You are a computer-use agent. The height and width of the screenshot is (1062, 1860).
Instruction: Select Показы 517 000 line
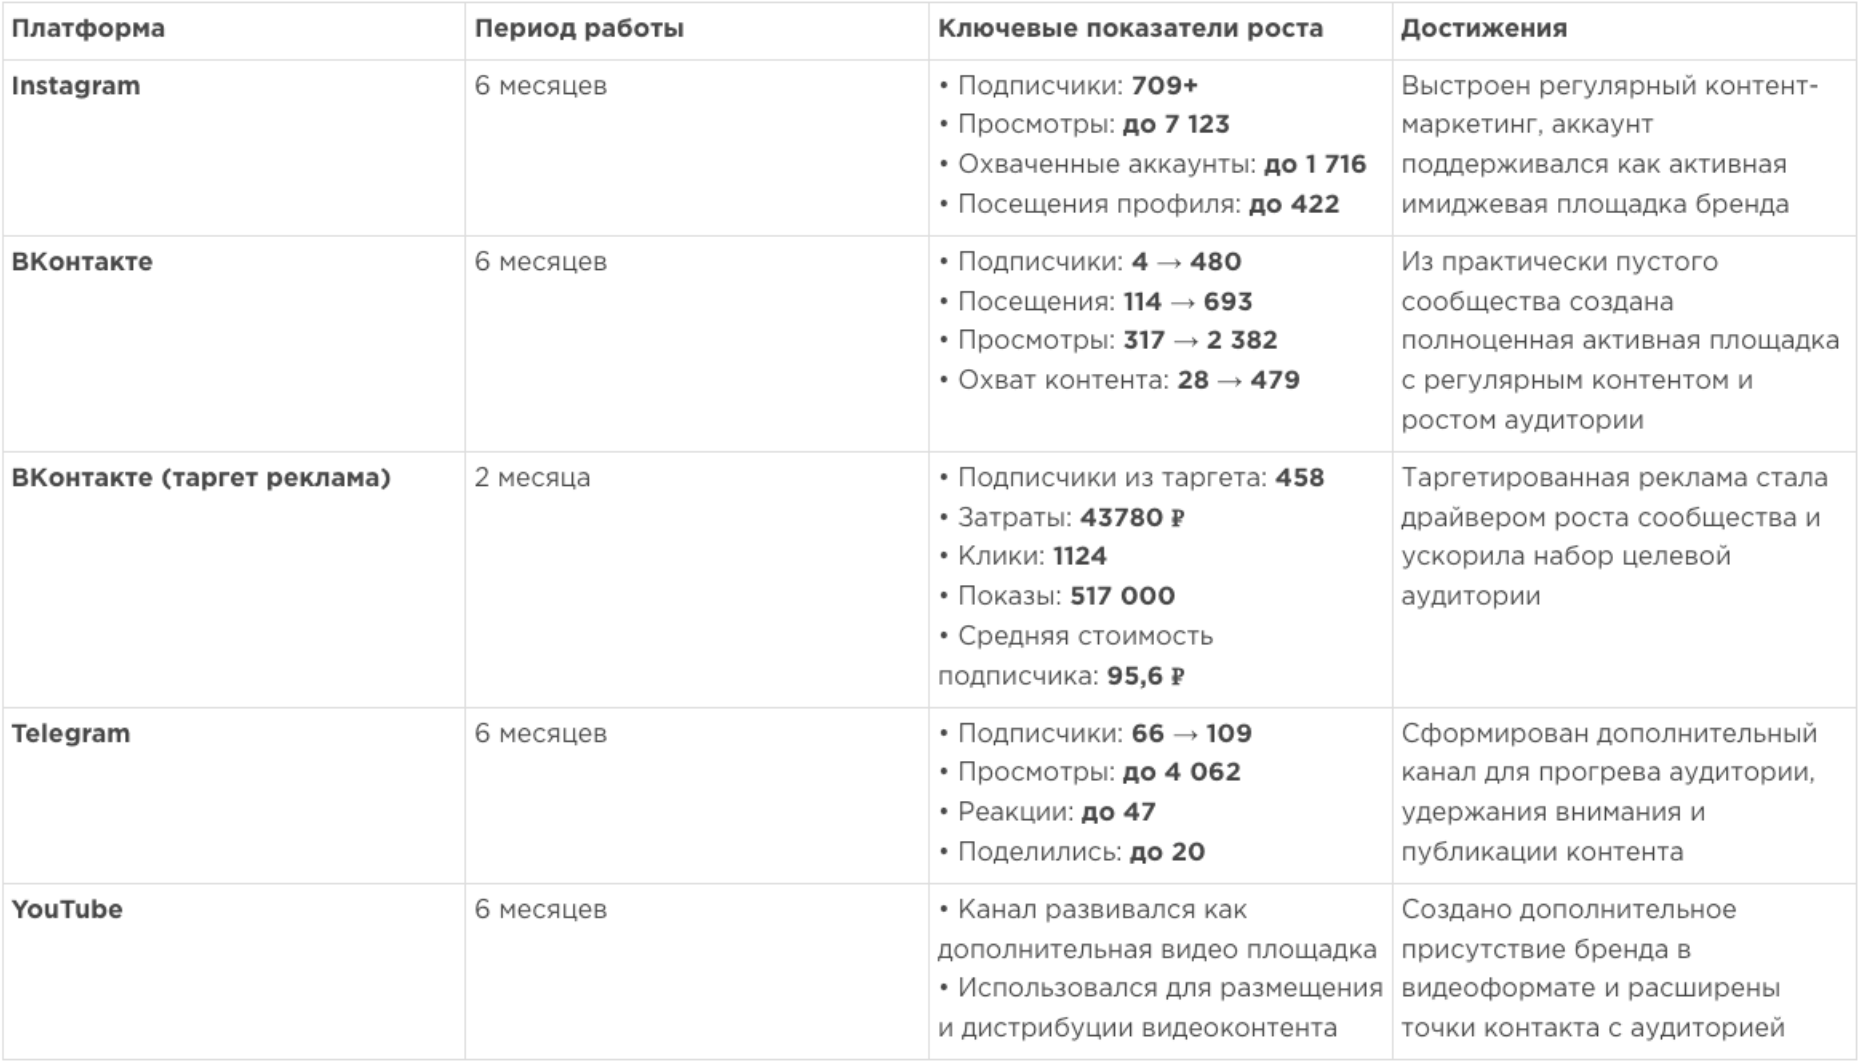pos(1056,596)
